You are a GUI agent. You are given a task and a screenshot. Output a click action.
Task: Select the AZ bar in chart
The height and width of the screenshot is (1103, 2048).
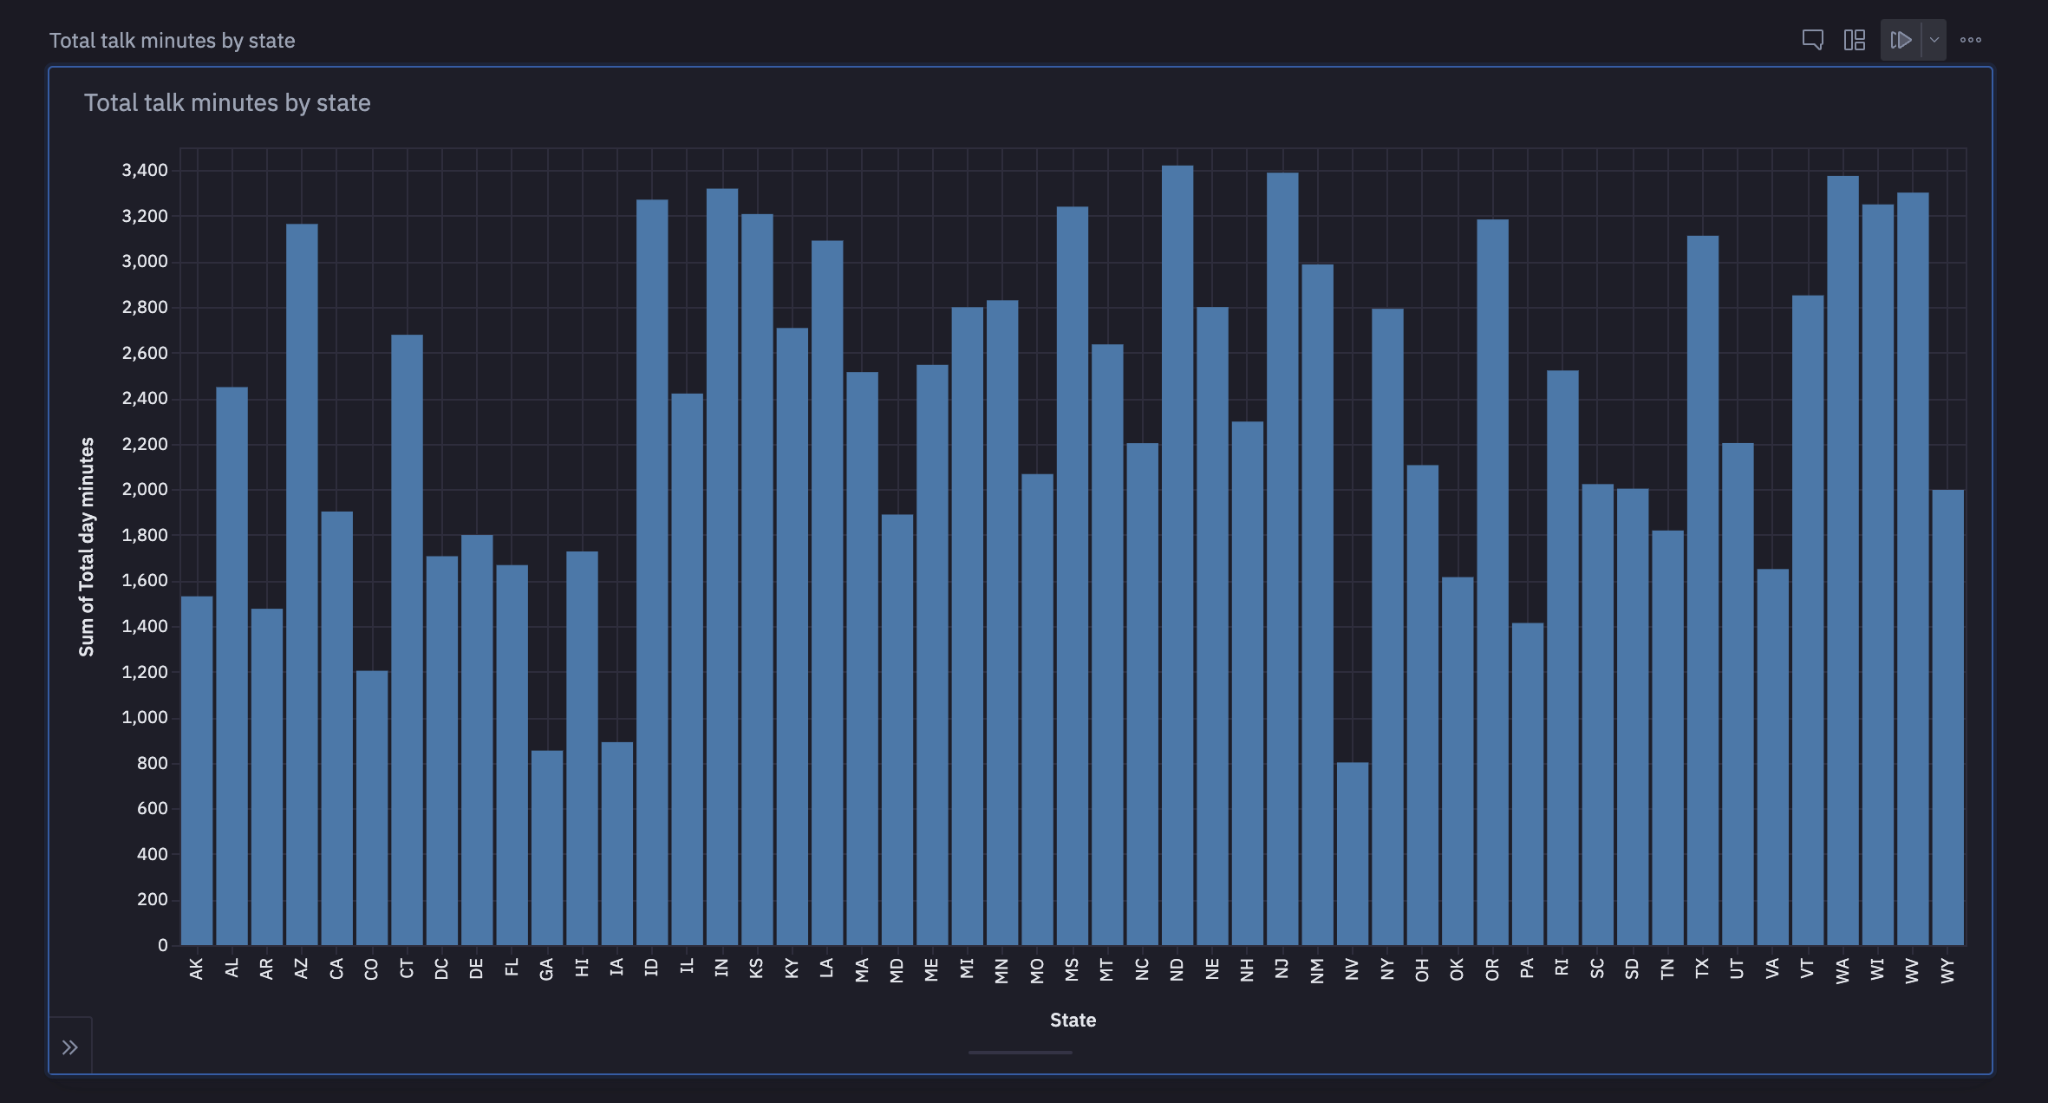[x=302, y=584]
